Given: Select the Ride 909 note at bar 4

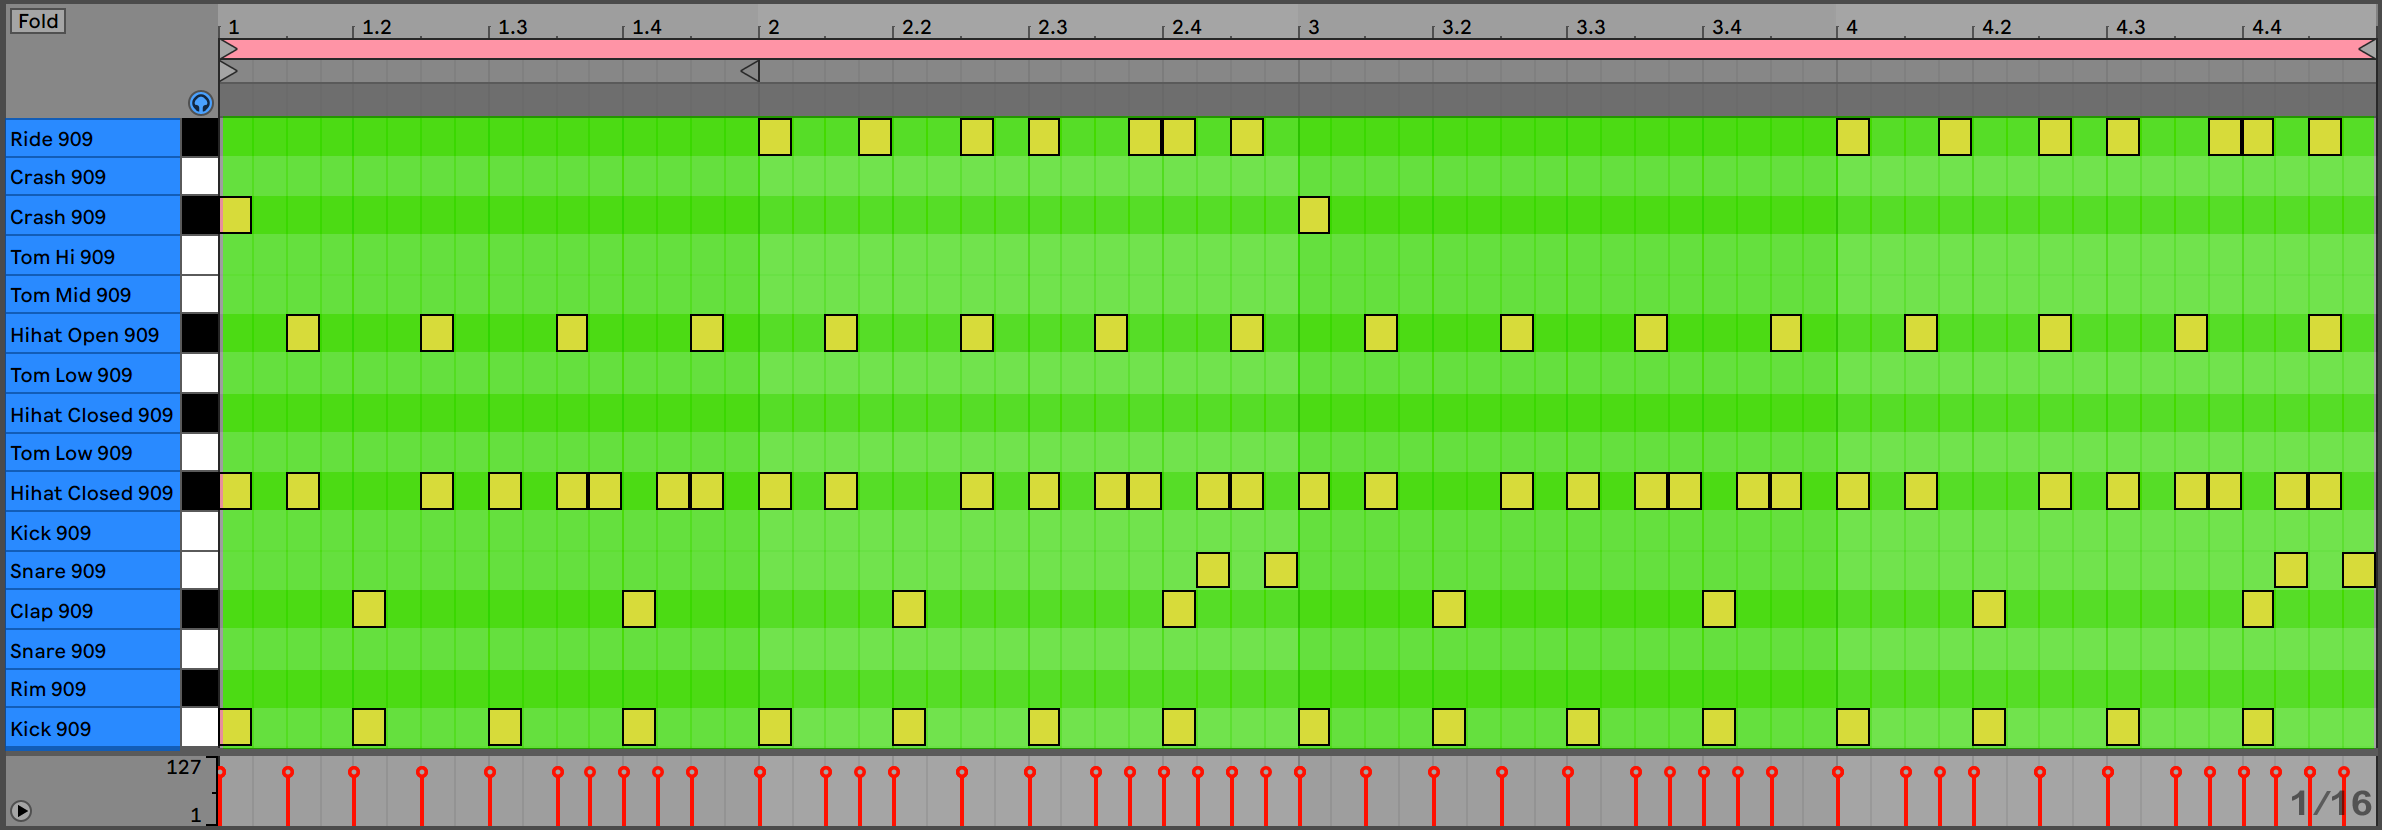Looking at the screenshot, I should (x=1853, y=137).
